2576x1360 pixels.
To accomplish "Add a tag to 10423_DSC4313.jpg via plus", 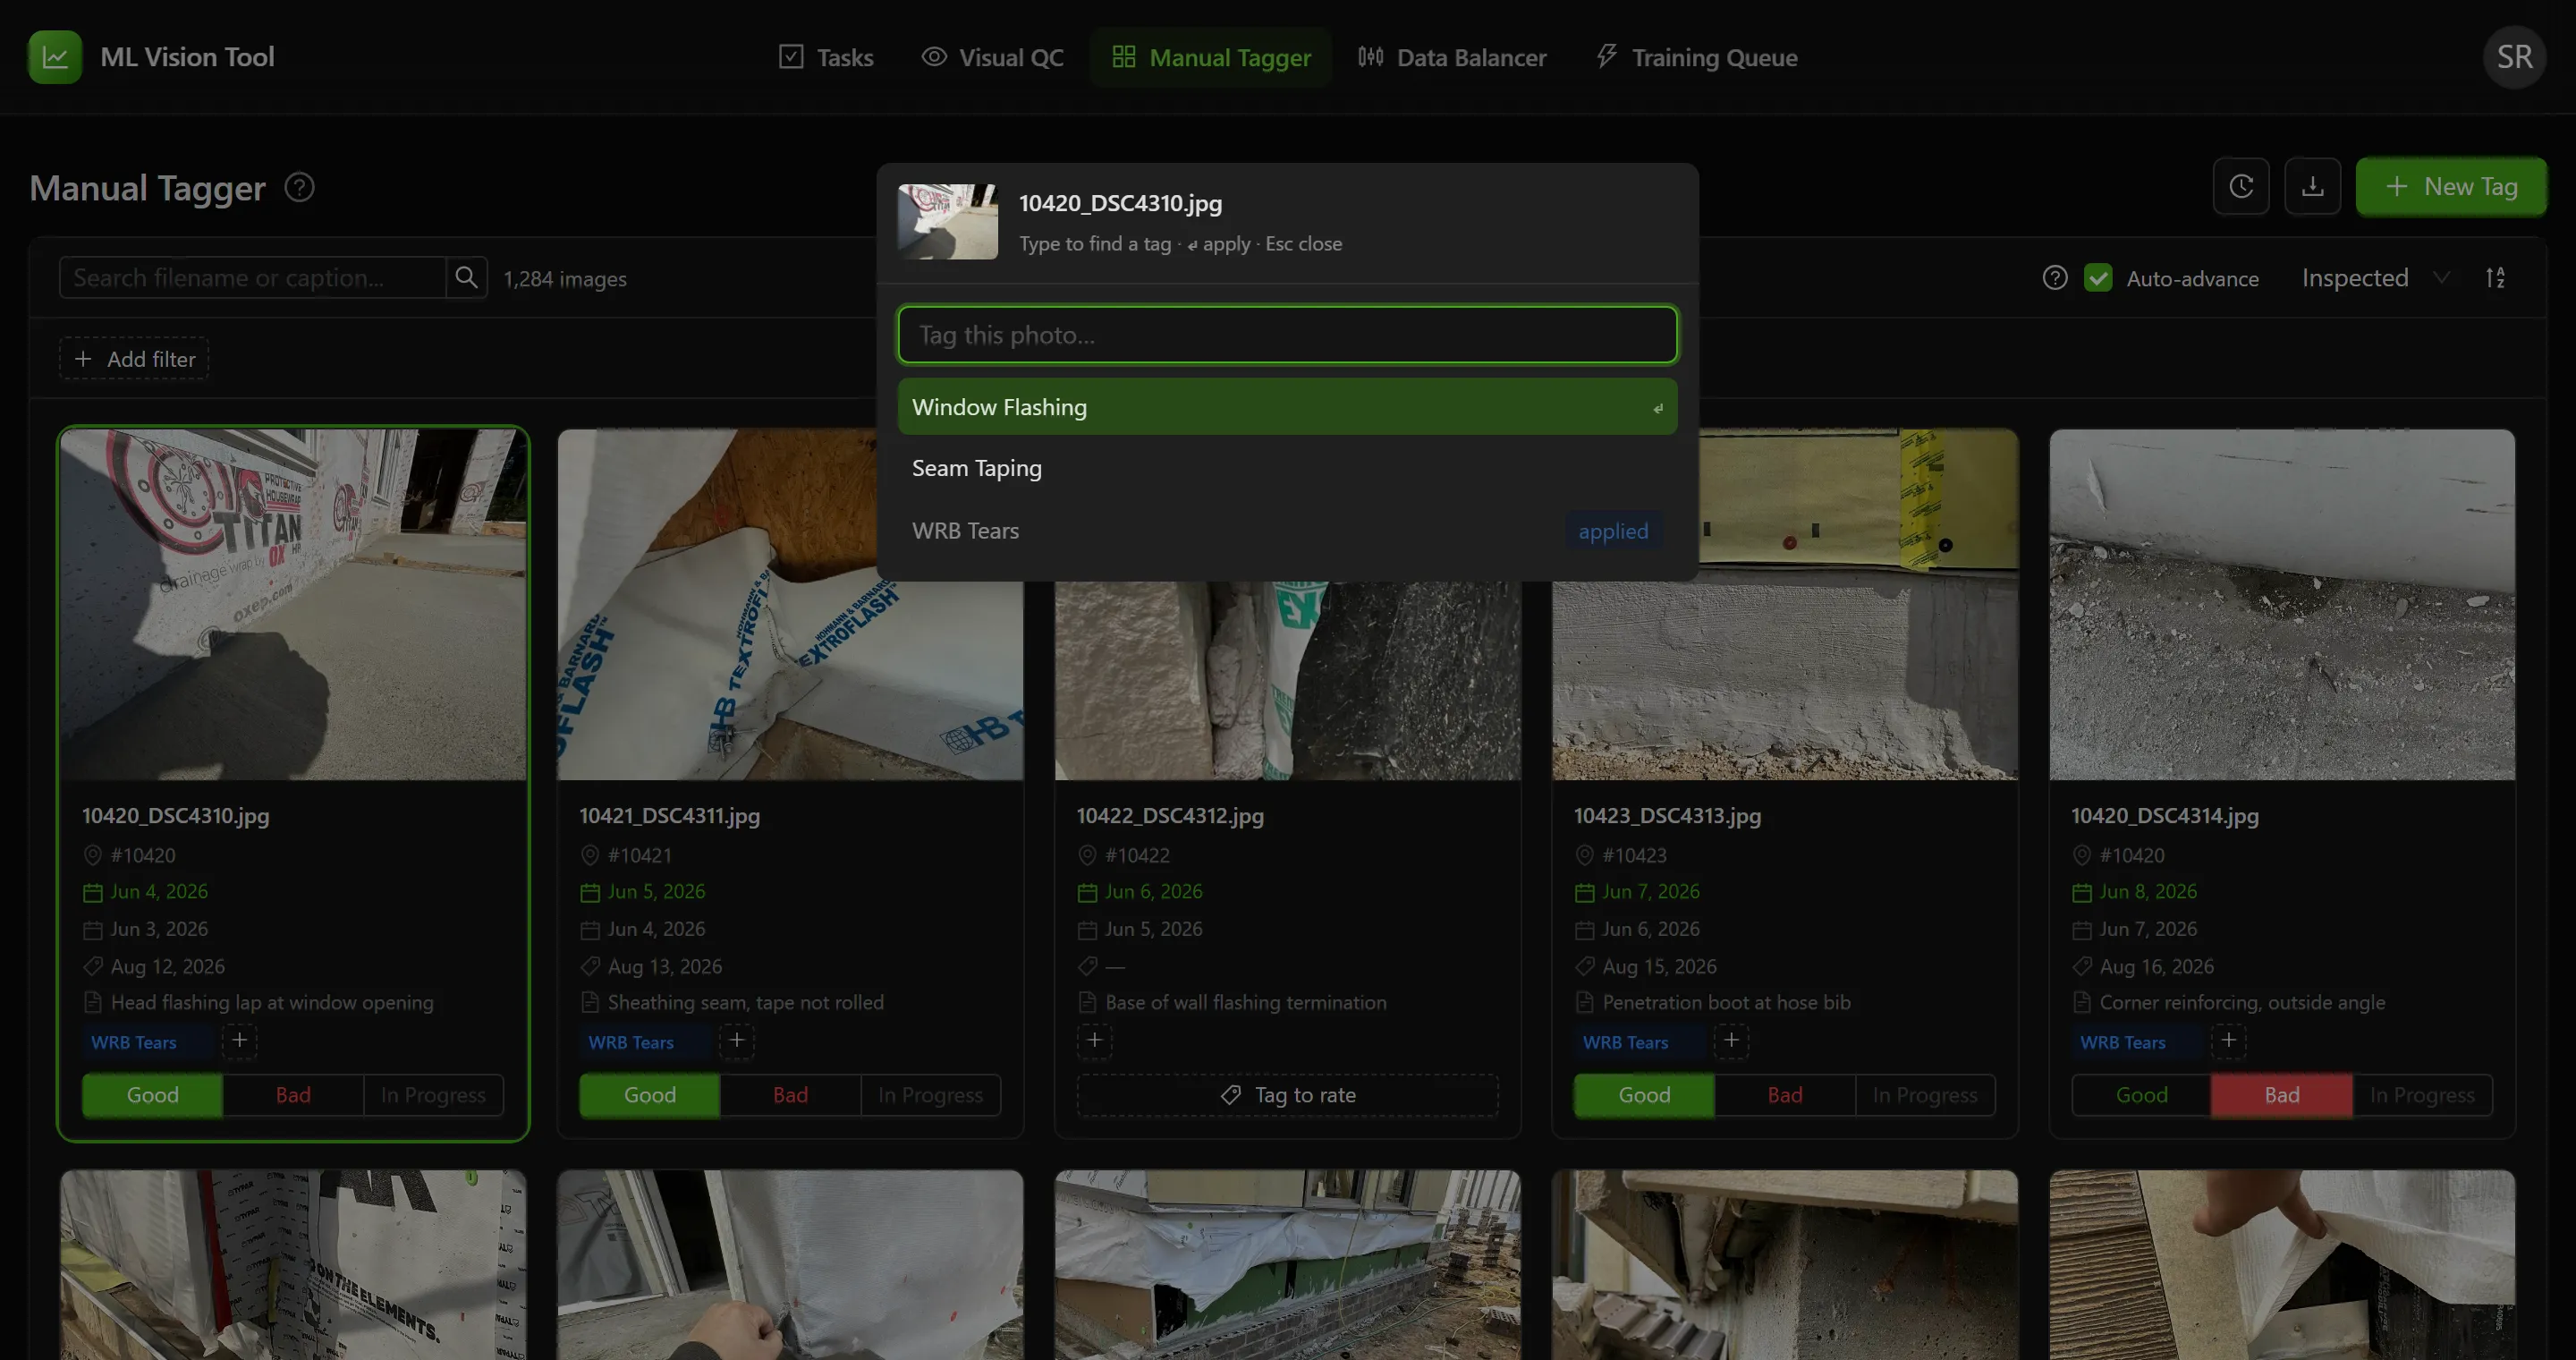I will coord(1731,1040).
